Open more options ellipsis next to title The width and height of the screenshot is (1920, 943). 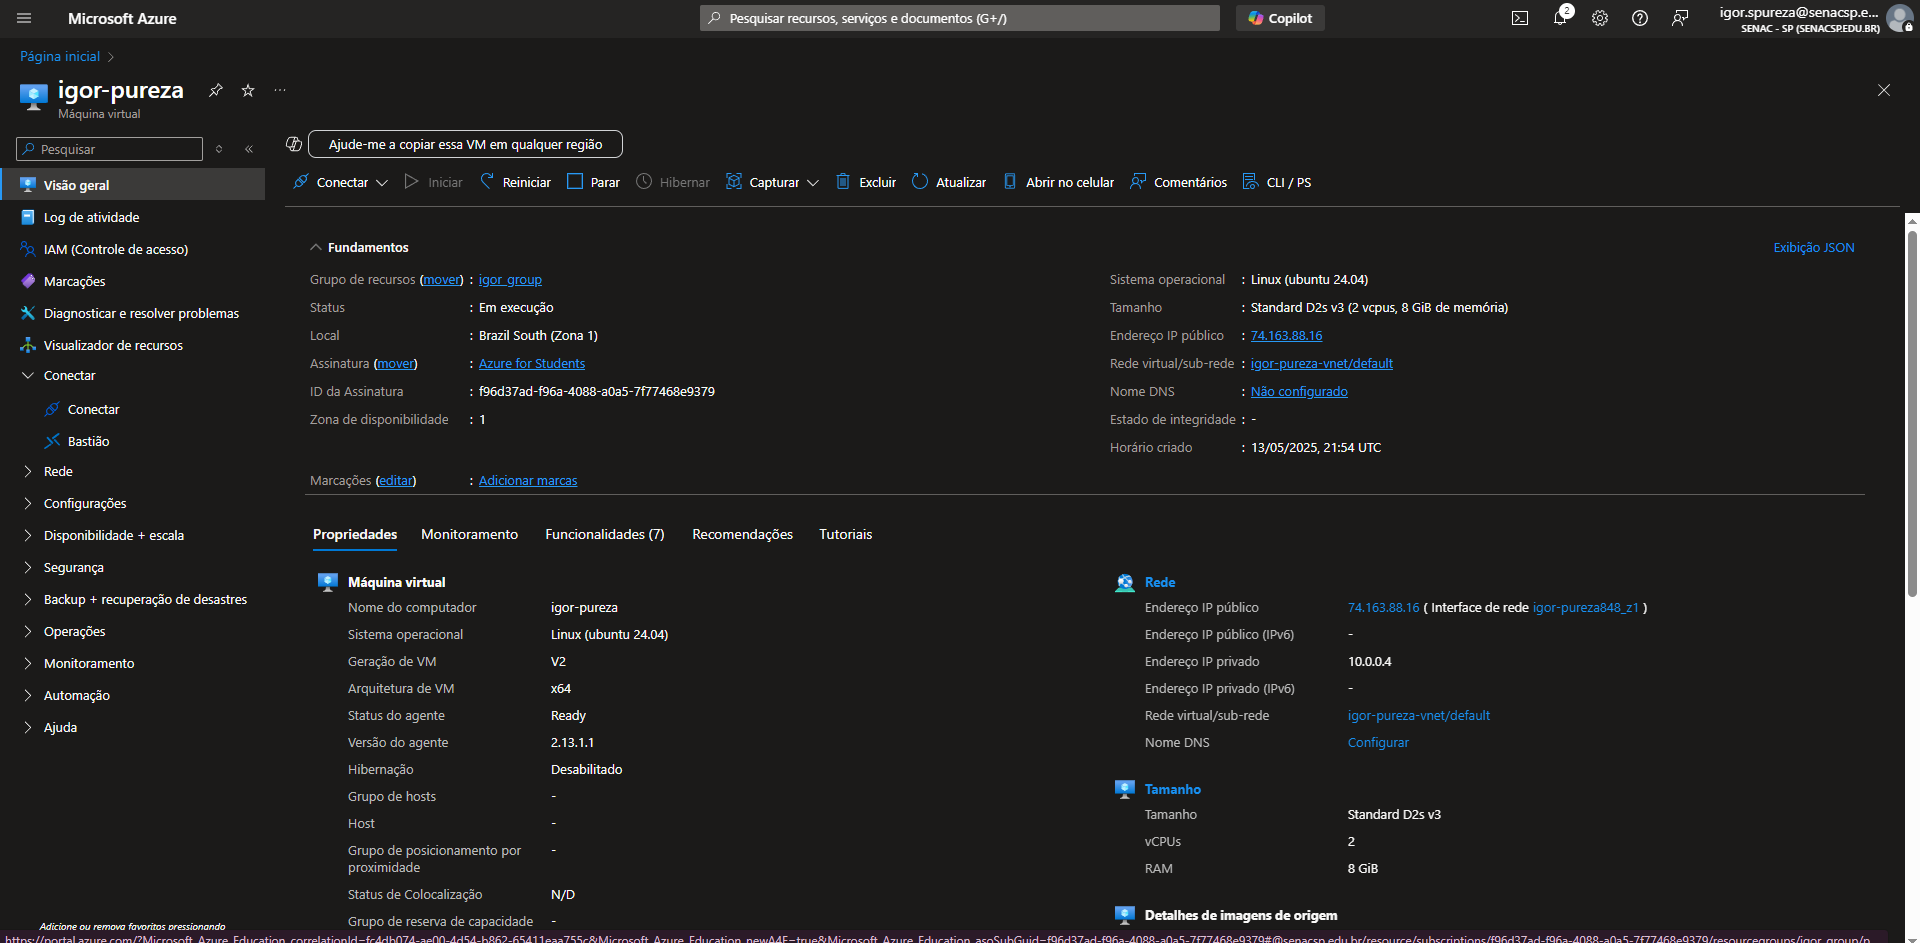click(x=280, y=90)
